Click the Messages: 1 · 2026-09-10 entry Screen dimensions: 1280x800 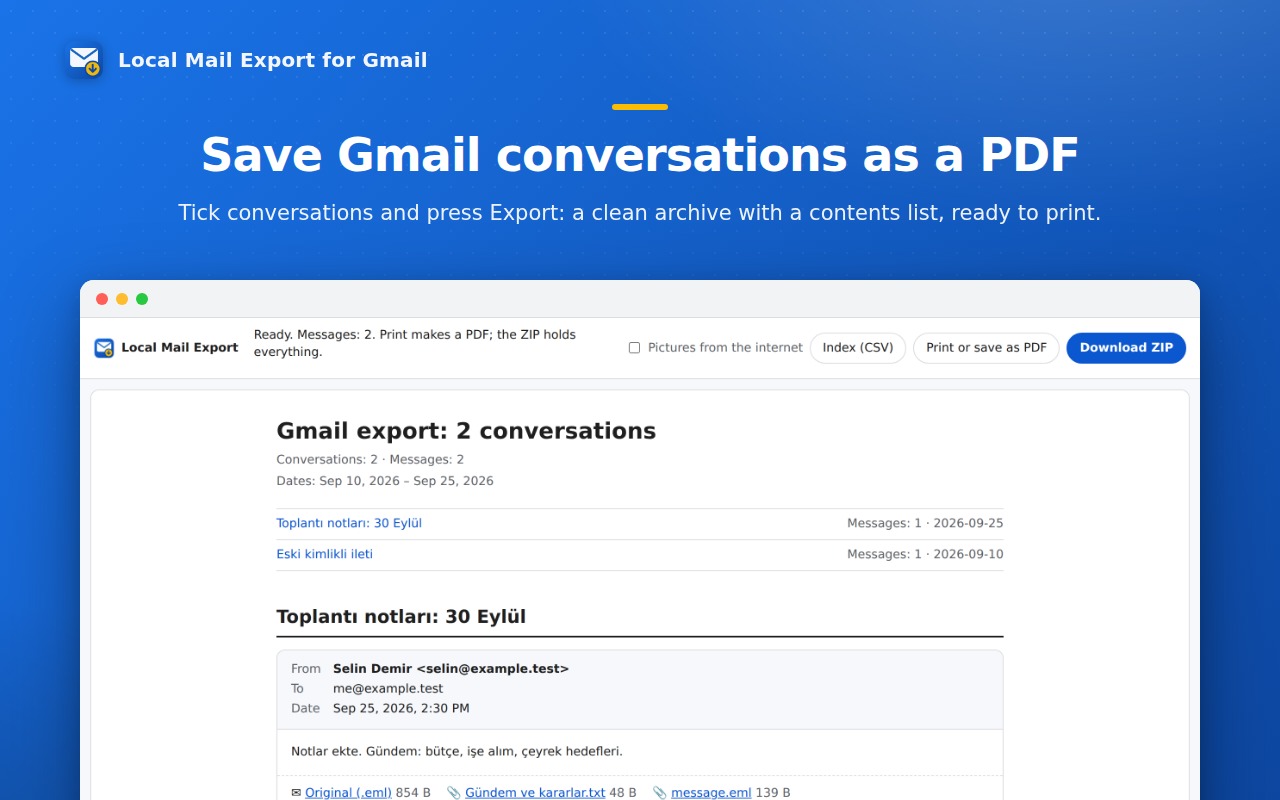coord(925,554)
